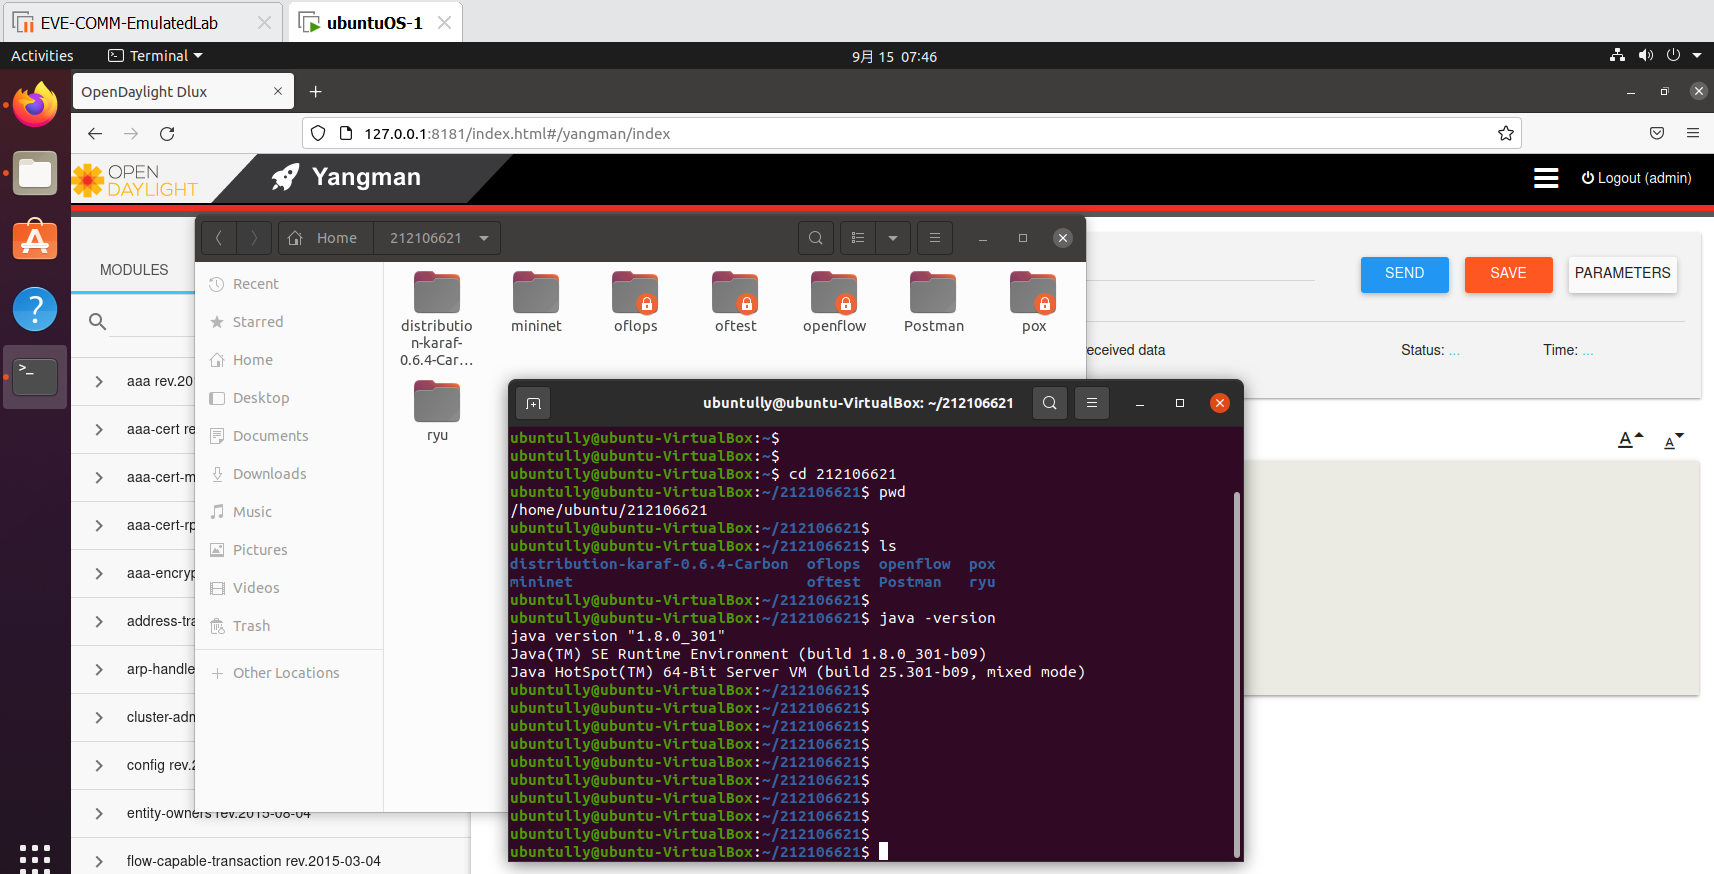Click search icon in Yangman modules
The height and width of the screenshot is (874, 1714).
[97, 321]
